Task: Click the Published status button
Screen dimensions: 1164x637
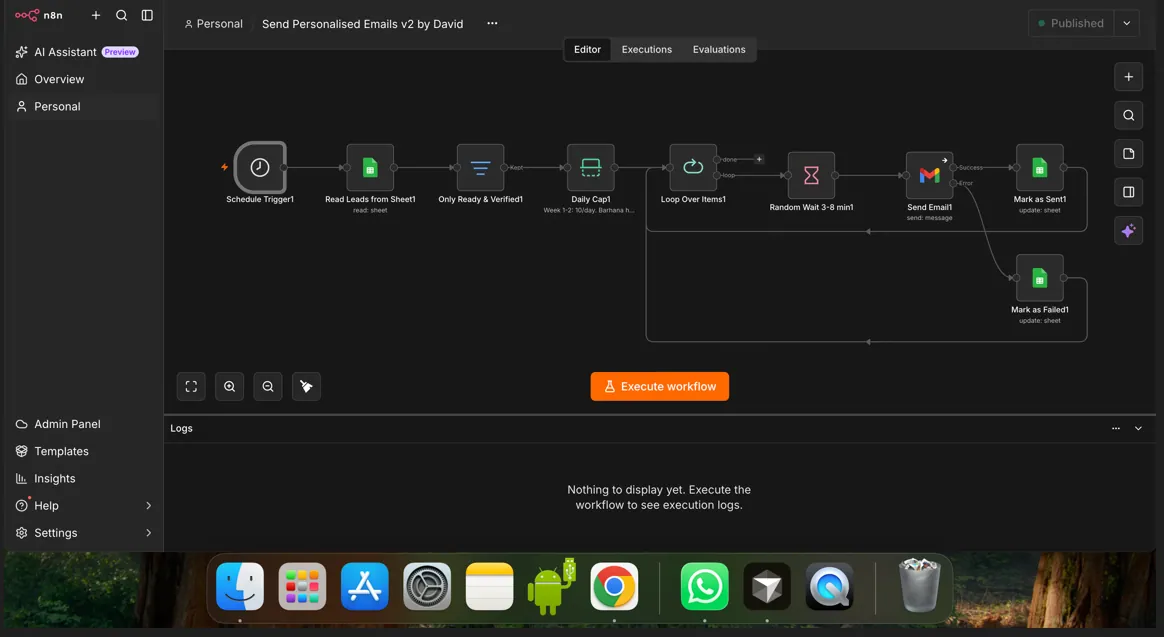Action: [1071, 23]
